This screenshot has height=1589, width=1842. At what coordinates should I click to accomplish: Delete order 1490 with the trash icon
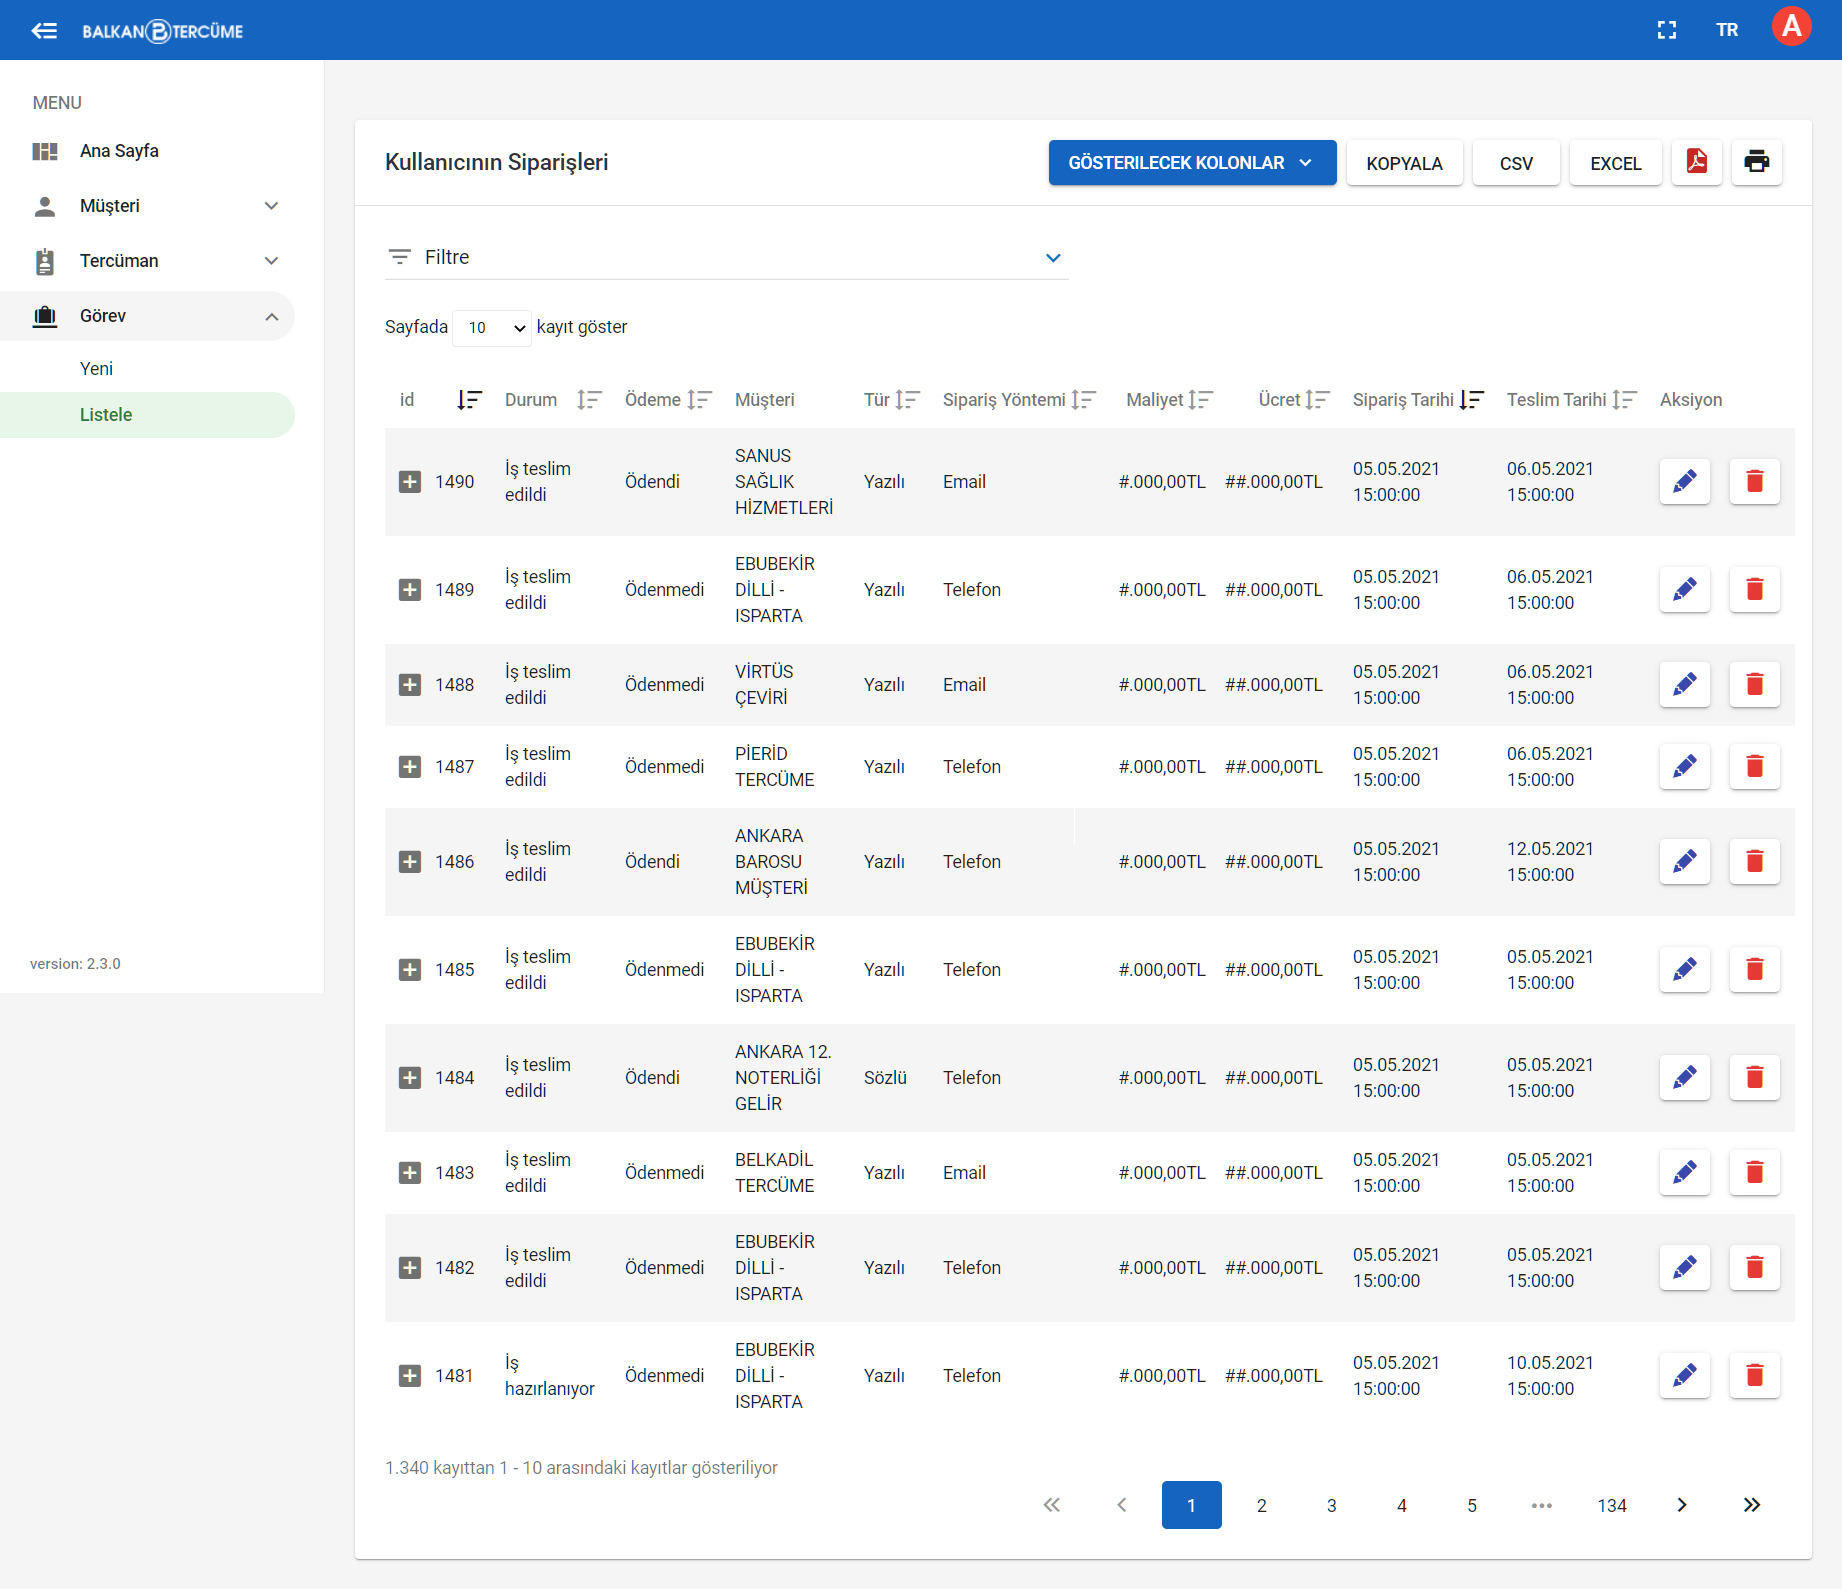pos(1755,482)
